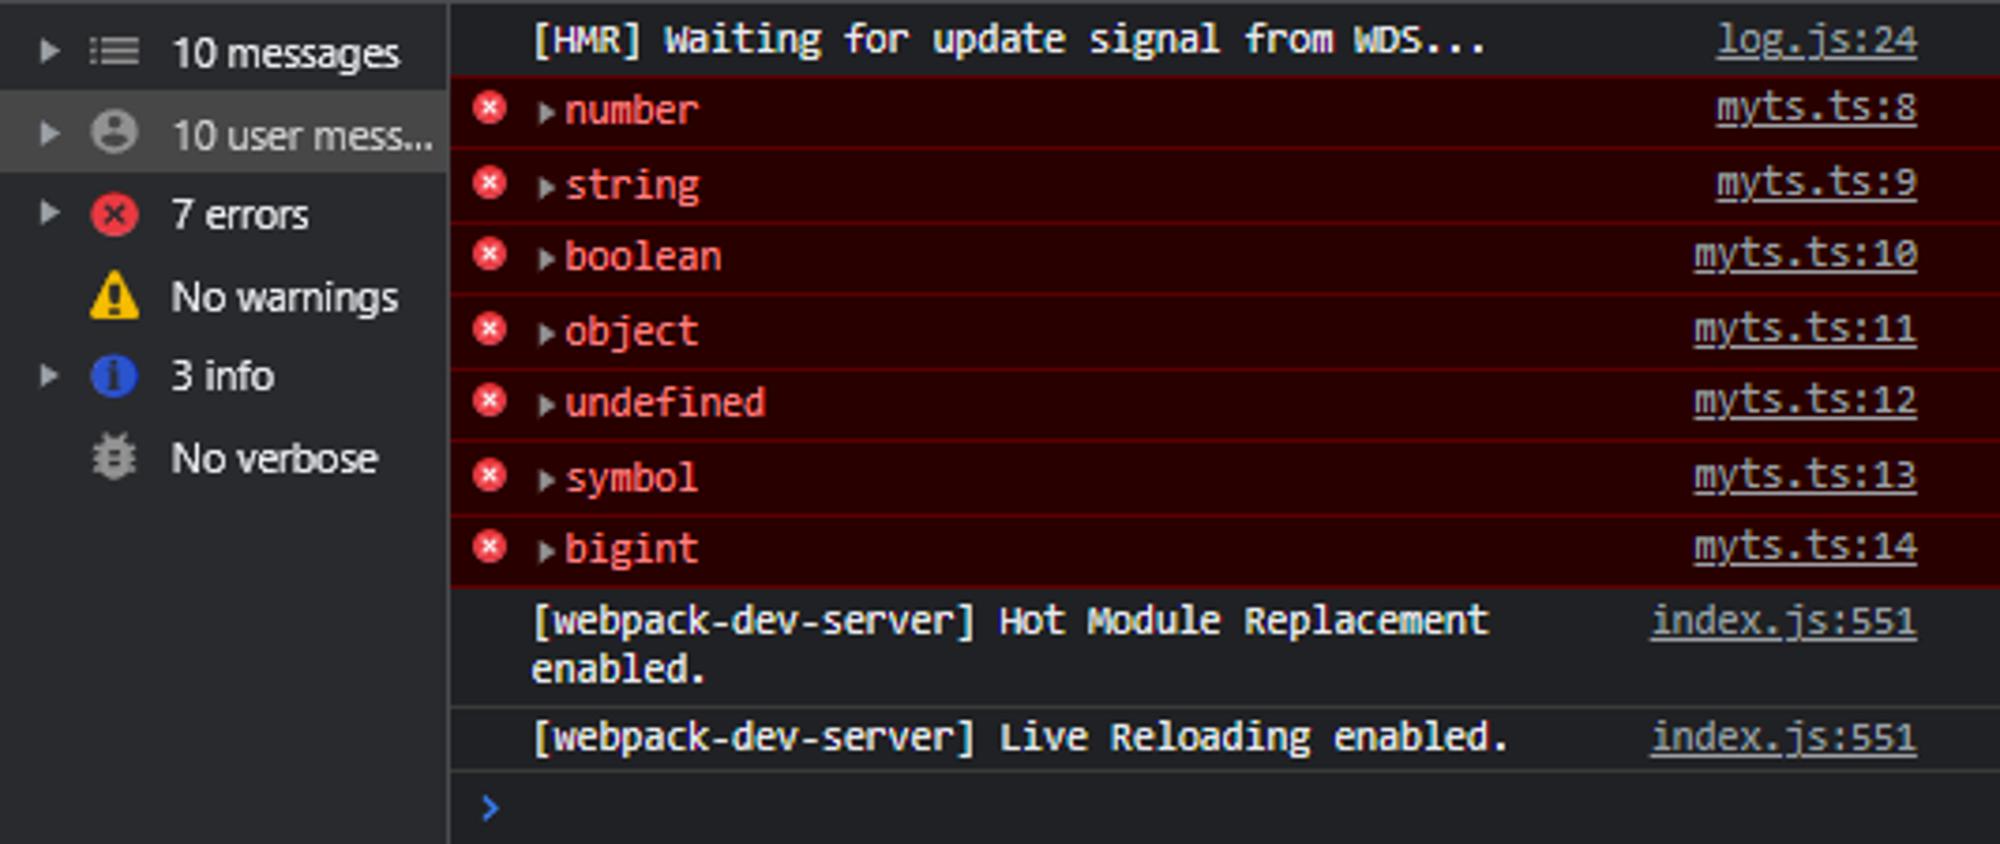
Task: Click the yellow warning triangle icon
Action: [114, 296]
